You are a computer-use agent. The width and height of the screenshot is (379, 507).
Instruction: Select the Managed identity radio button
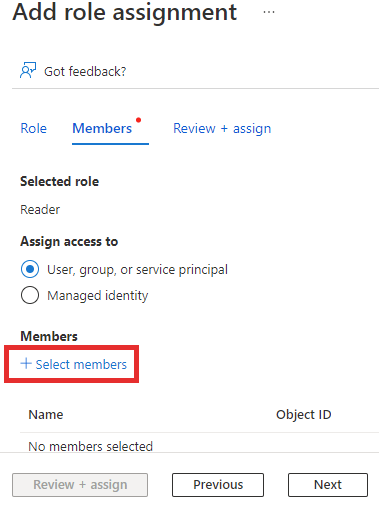click(x=30, y=295)
